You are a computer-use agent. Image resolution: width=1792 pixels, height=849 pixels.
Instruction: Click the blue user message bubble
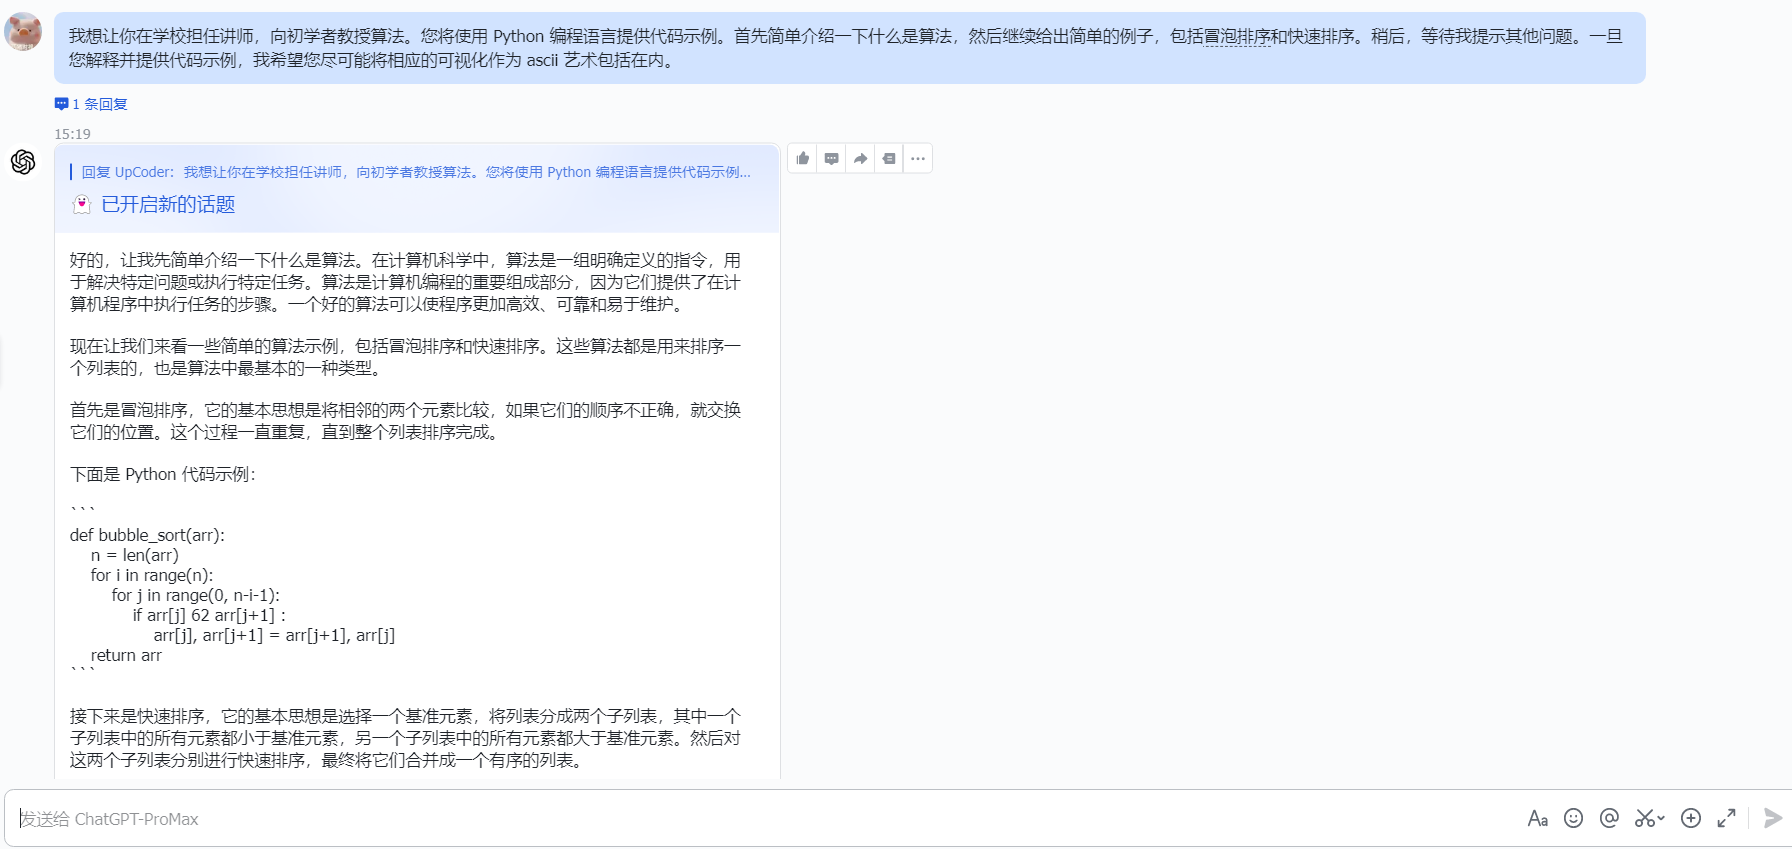[849, 48]
